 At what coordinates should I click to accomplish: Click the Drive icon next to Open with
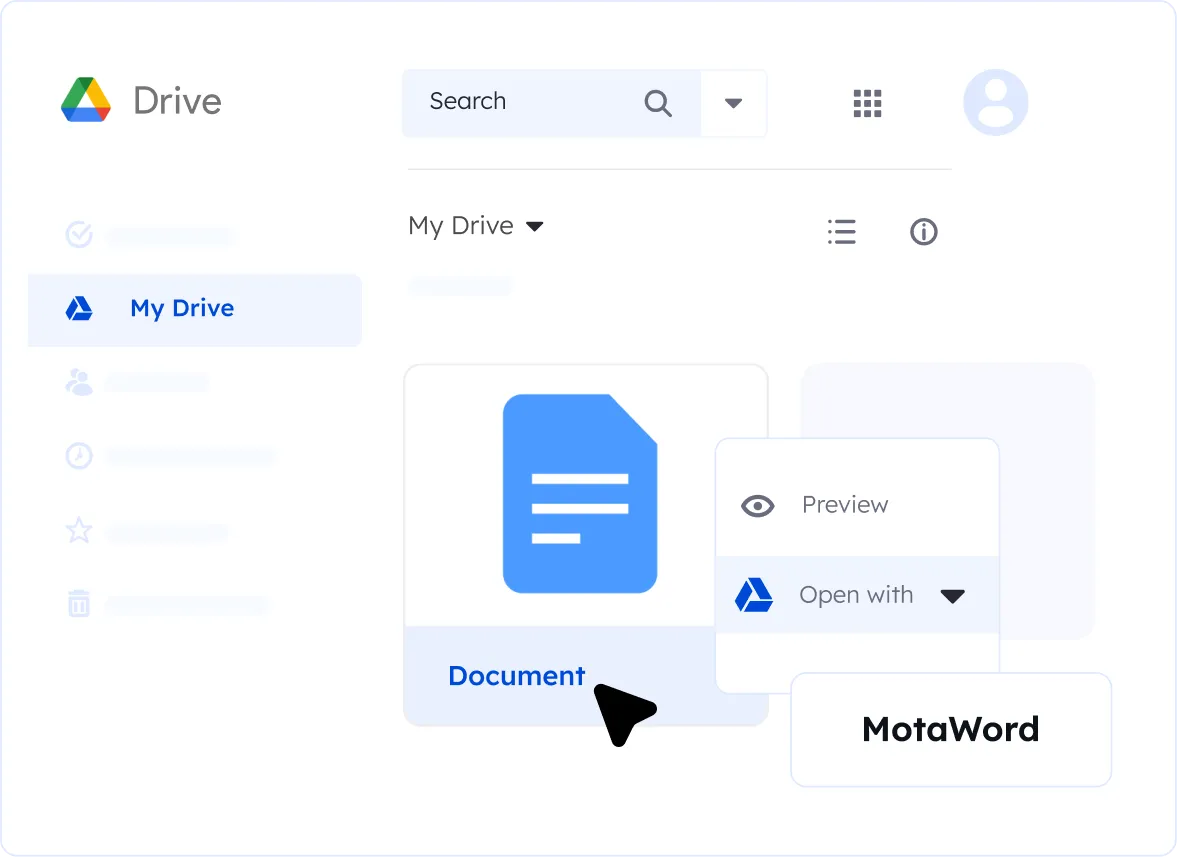(753, 595)
